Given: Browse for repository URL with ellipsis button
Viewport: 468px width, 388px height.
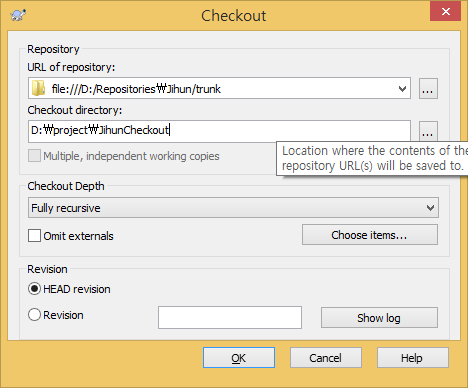Looking at the screenshot, I should tap(428, 89).
